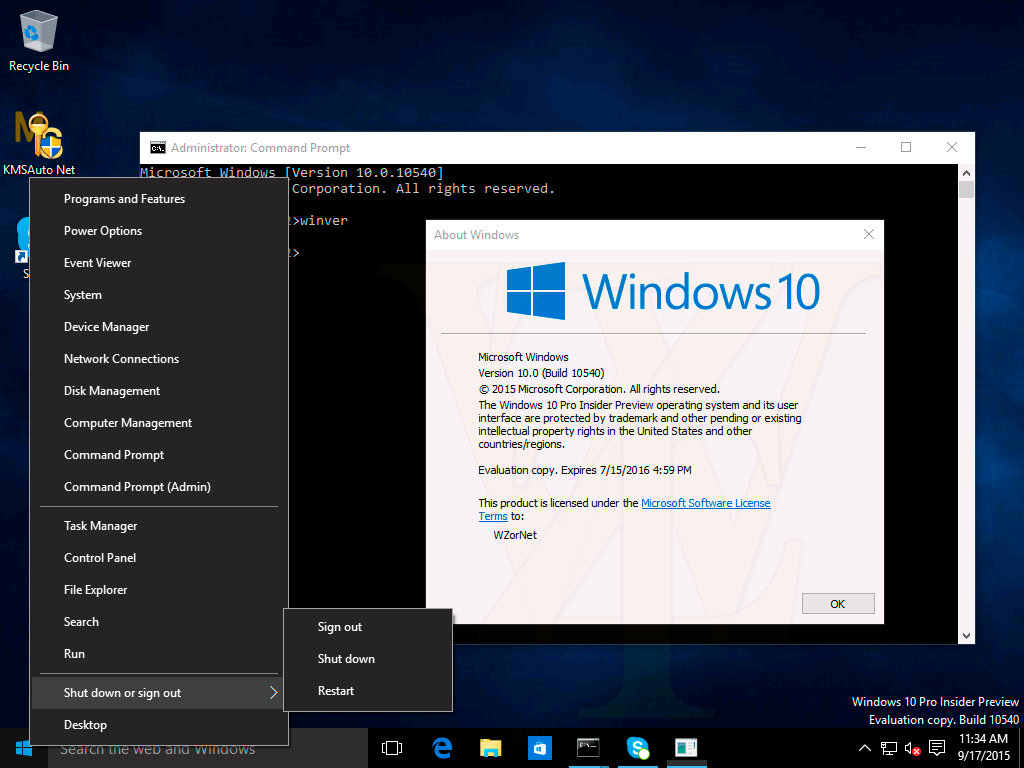The image size is (1024, 768).
Task: Click OK in About Windows dialog
Action: 838,604
